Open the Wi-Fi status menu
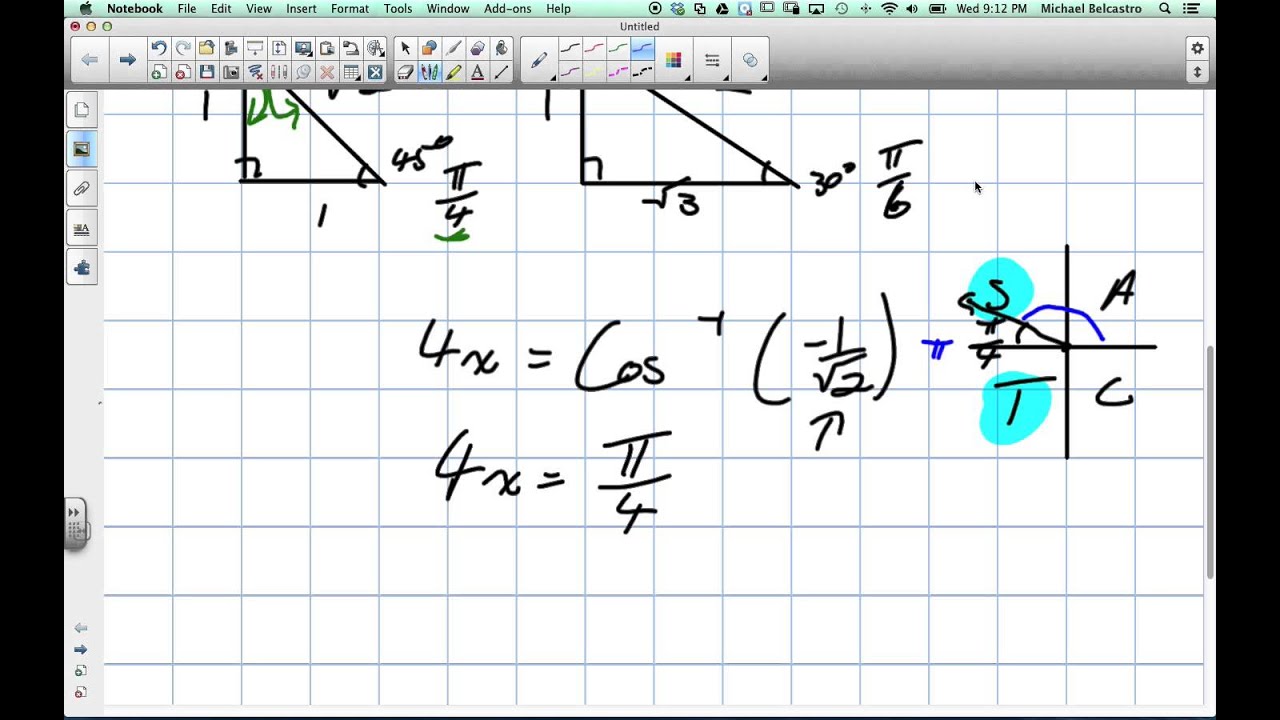The height and width of the screenshot is (720, 1280). coord(889,9)
